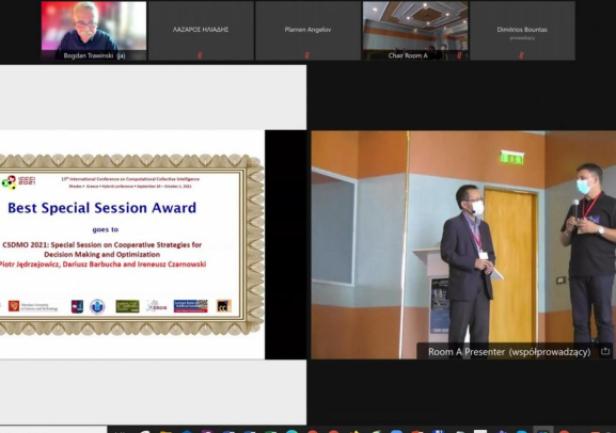Click the muted microphone icon on ΛΑΖΑΡΟΣ ΗΛΙΑΔΗΣ tile
This screenshot has height=433, width=616.
coord(200,55)
